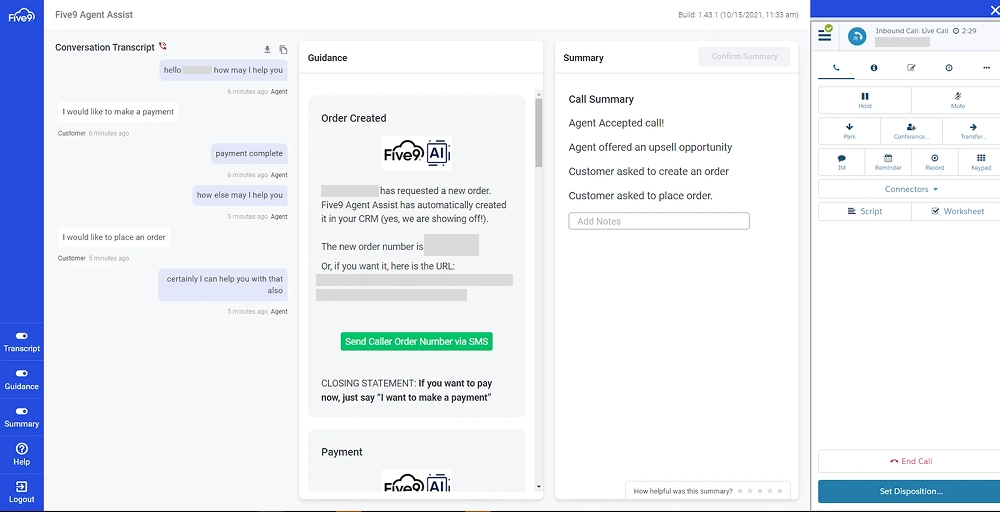Screen dimensions: 1000x512
Task: End the call
Action: click(x=911, y=461)
